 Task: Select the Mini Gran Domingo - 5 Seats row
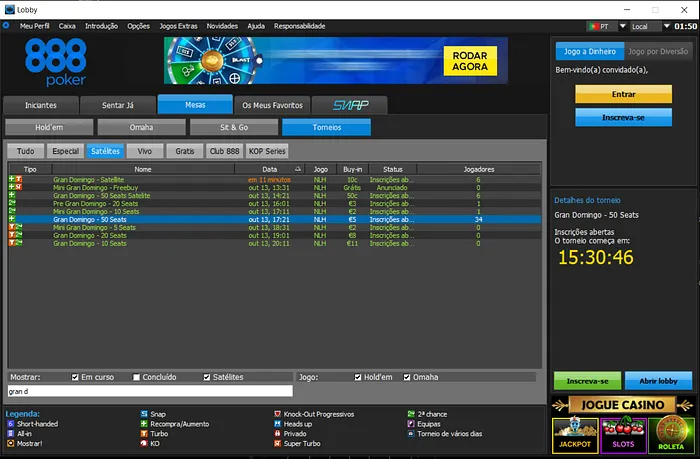click(274, 227)
